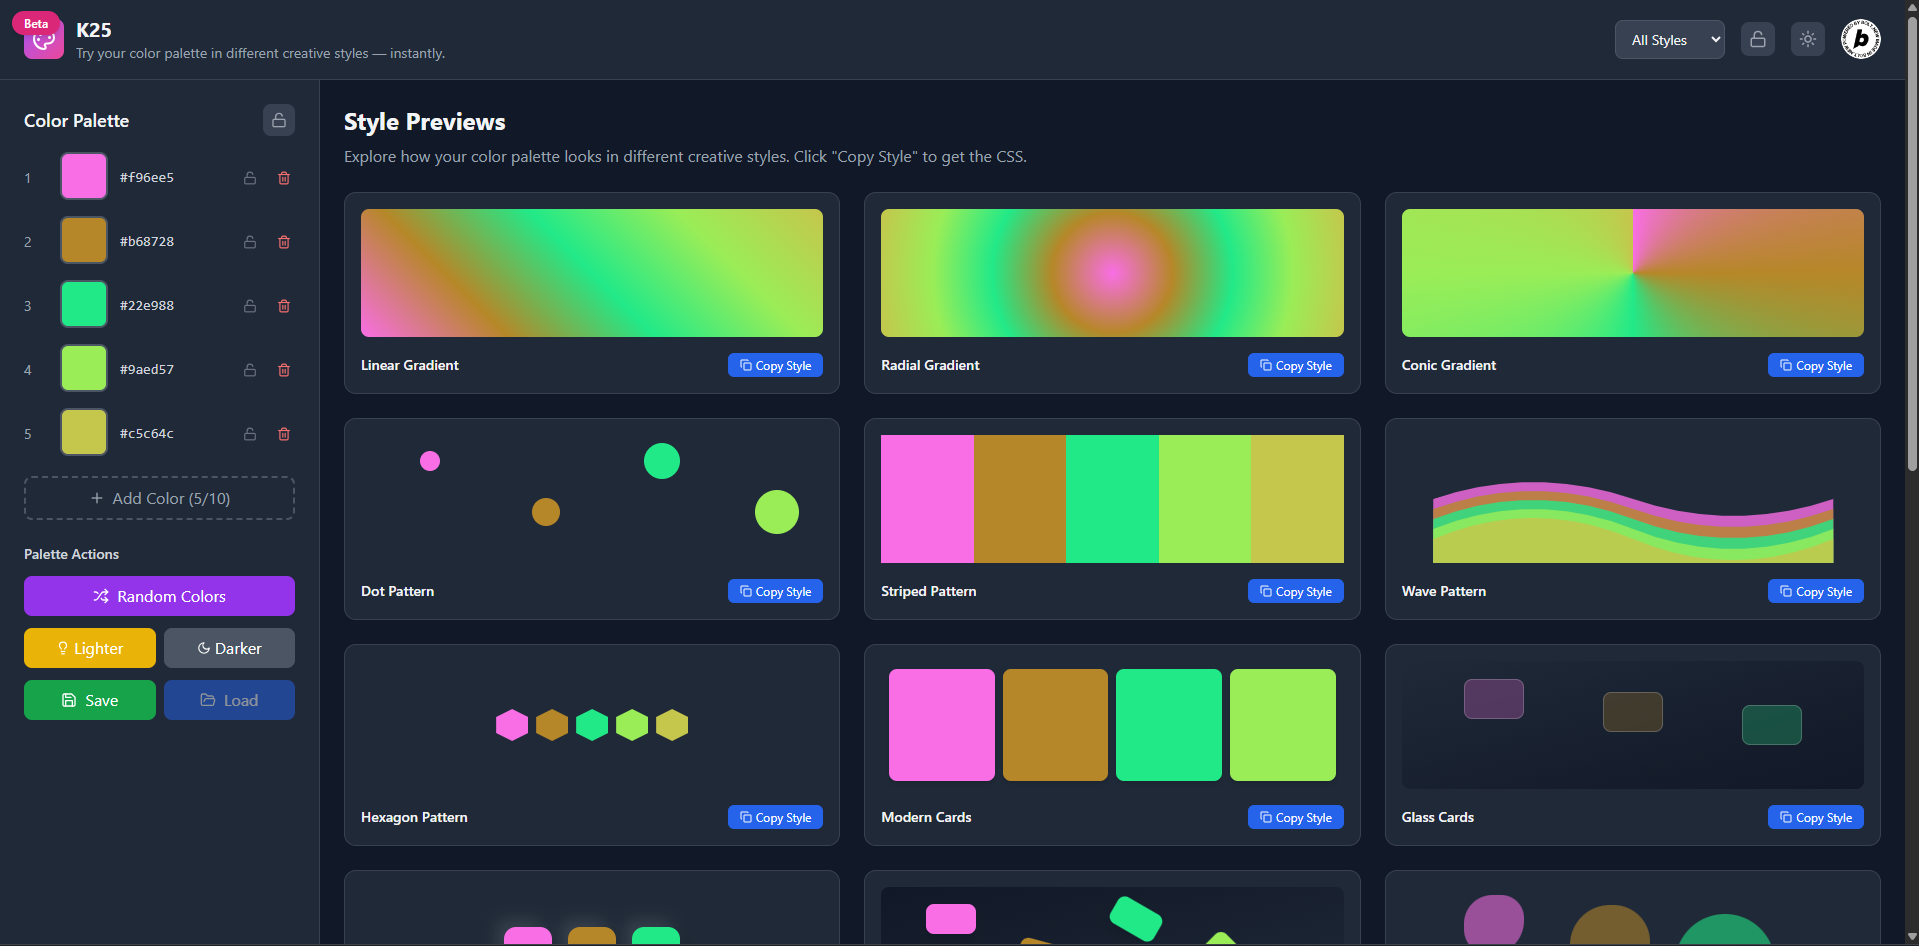Open the All Styles dropdown
Viewport: 1919px width, 946px height.
pos(1670,40)
